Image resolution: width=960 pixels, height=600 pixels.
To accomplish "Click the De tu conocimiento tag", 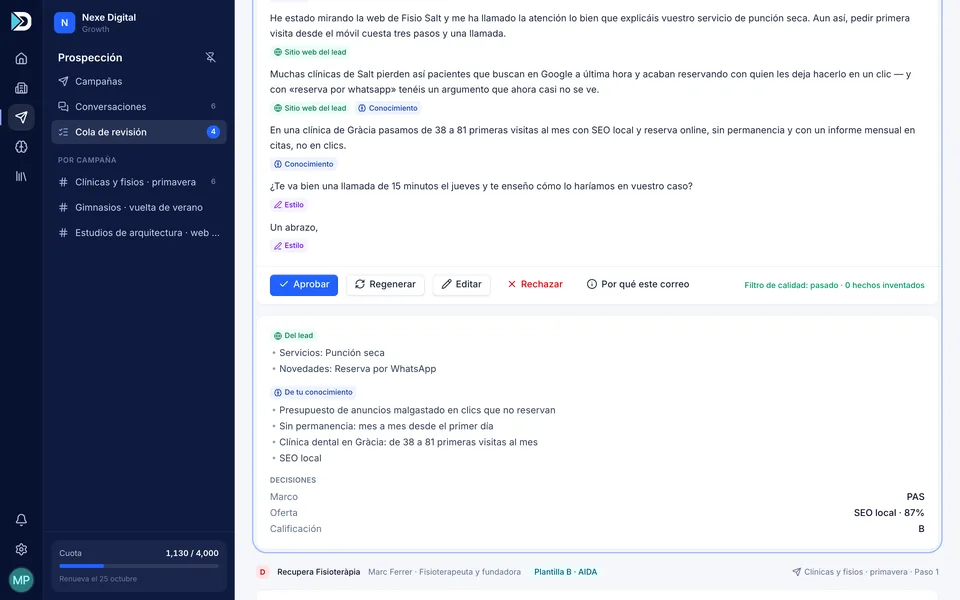I will [313, 392].
